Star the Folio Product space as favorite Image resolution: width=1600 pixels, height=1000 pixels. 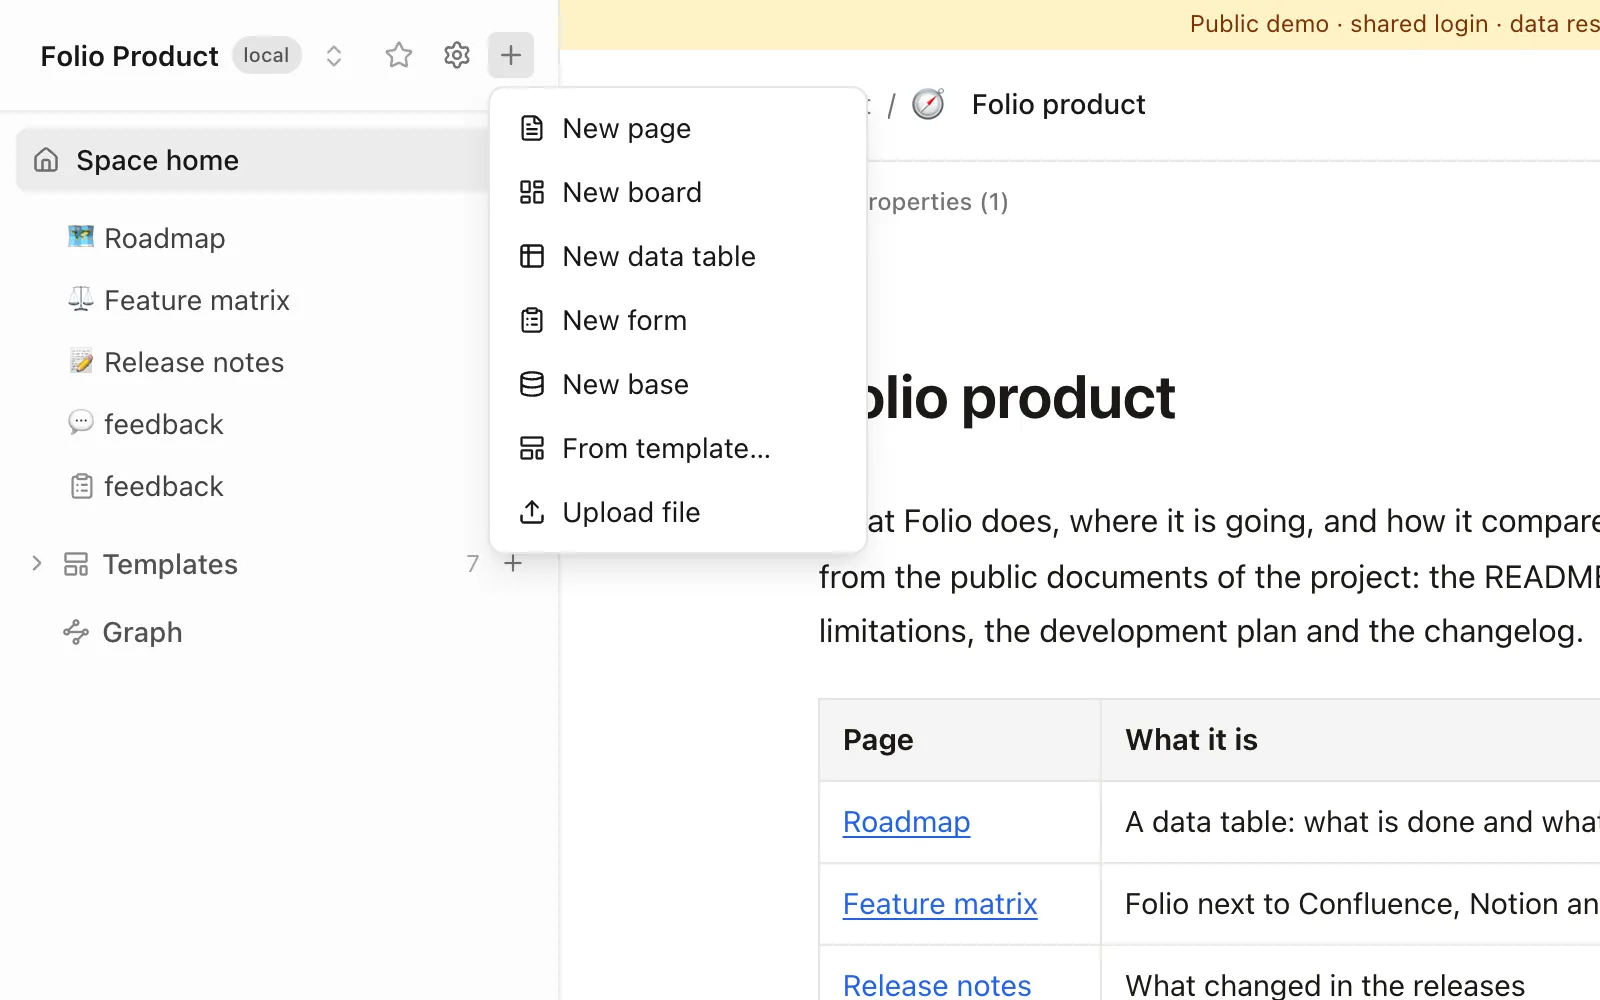pyautogui.click(x=399, y=55)
